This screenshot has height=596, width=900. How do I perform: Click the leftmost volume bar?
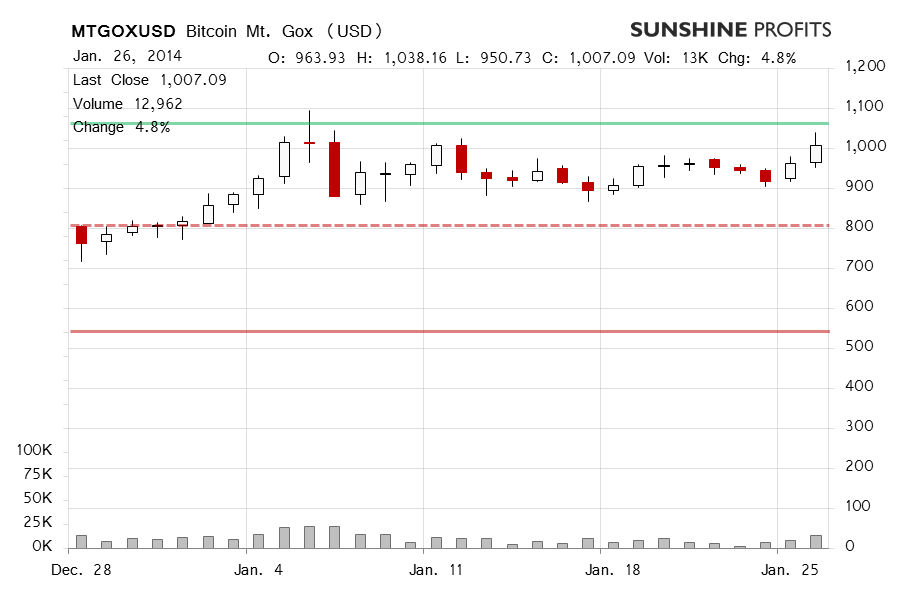[x=82, y=542]
